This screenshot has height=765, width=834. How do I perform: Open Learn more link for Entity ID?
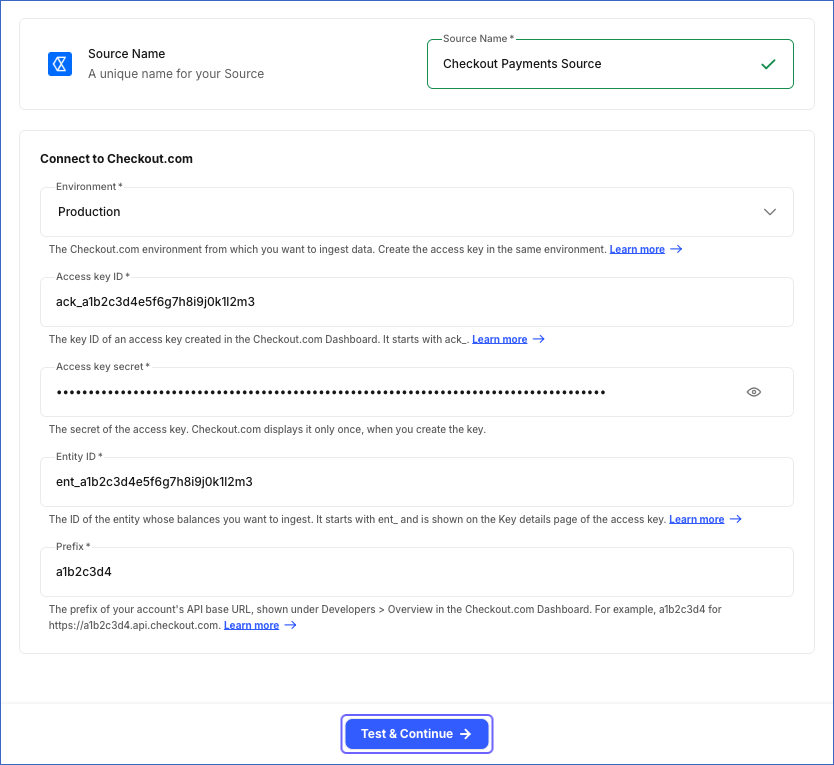click(696, 519)
